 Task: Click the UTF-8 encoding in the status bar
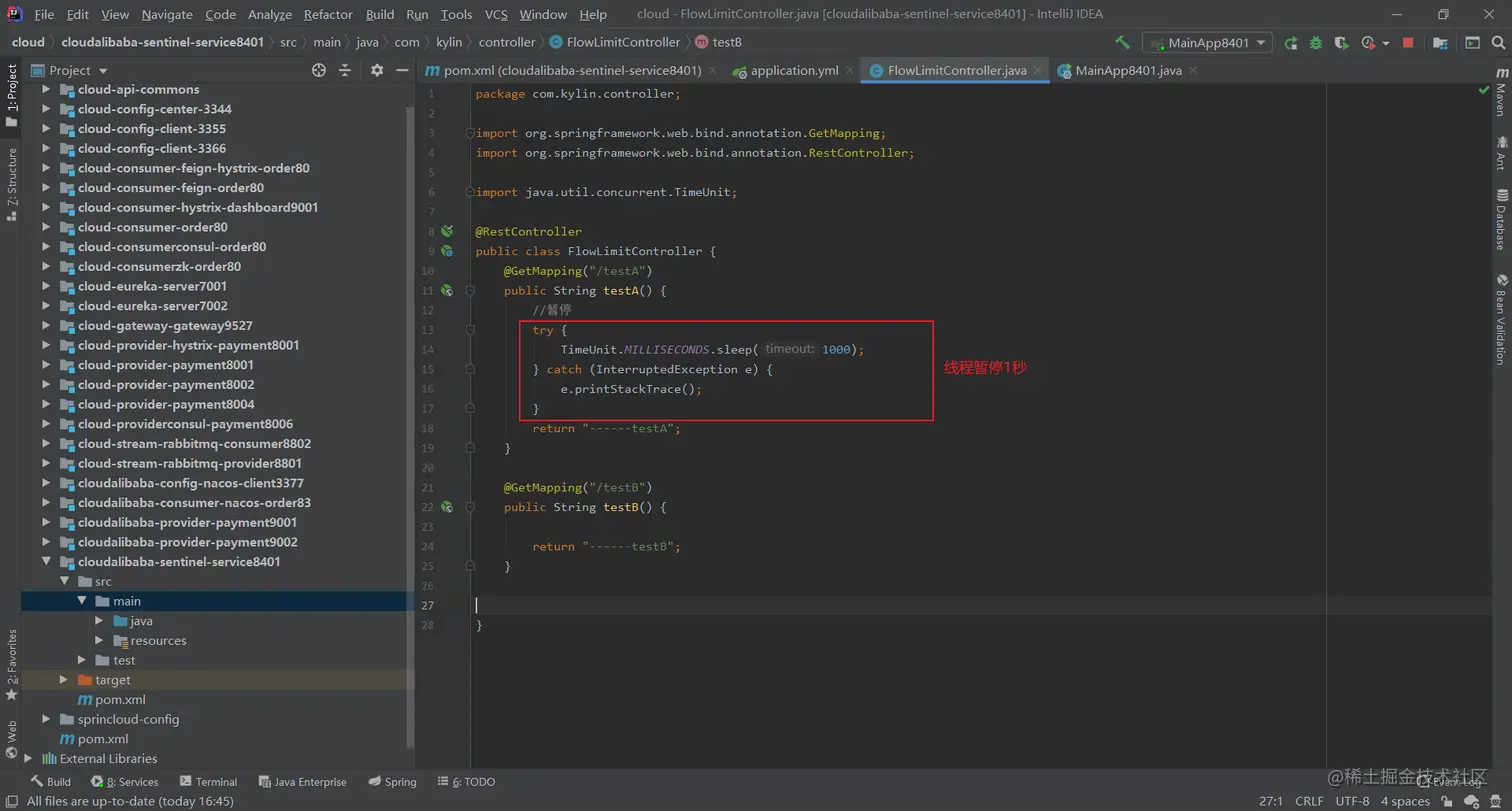[x=1352, y=801]
